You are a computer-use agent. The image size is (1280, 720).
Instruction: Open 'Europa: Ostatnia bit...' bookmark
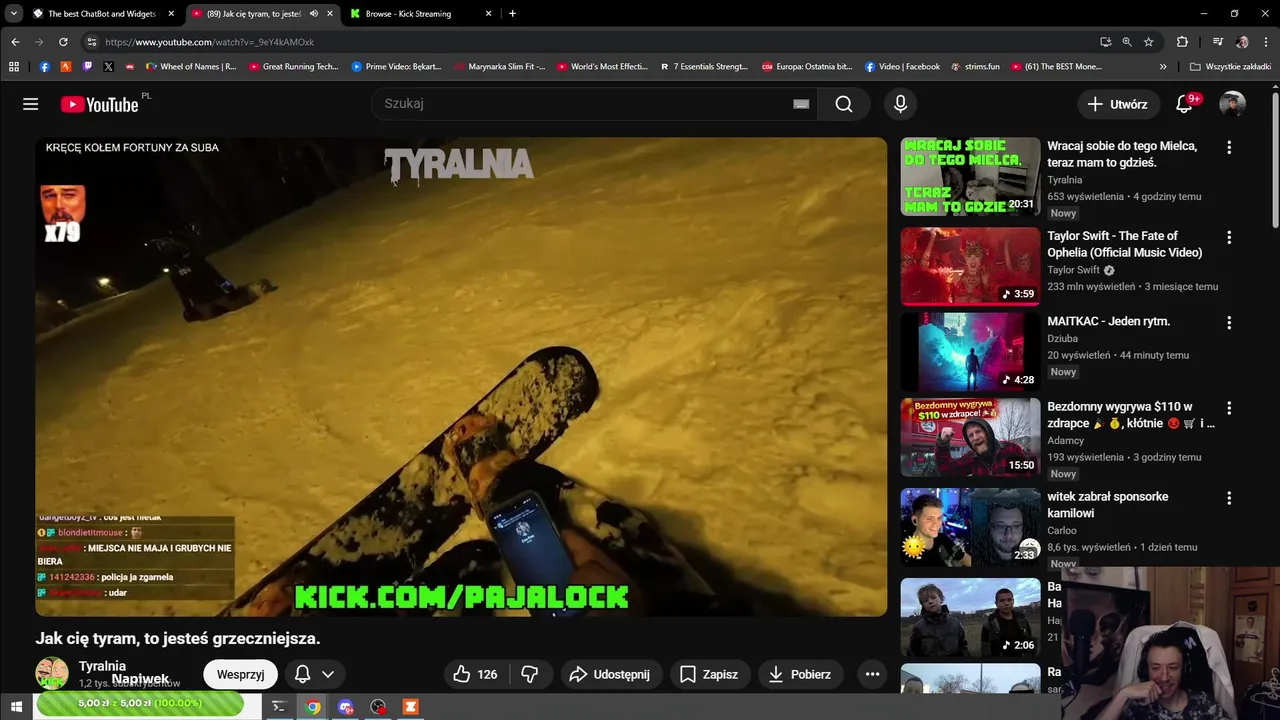pos(807,67)
